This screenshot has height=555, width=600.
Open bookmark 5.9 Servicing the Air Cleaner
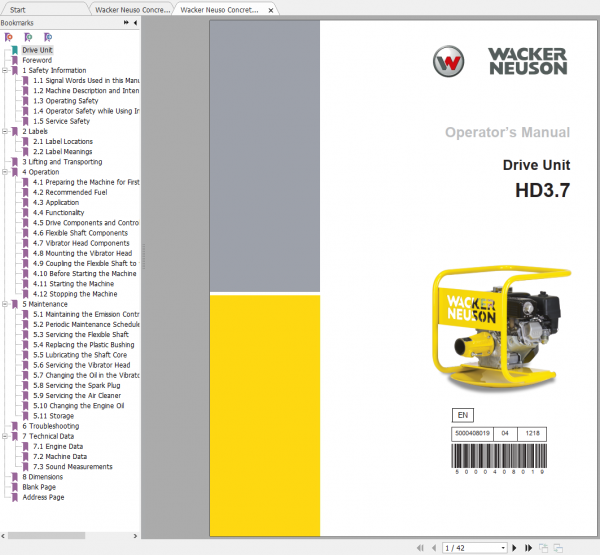[x=77, y=396]
